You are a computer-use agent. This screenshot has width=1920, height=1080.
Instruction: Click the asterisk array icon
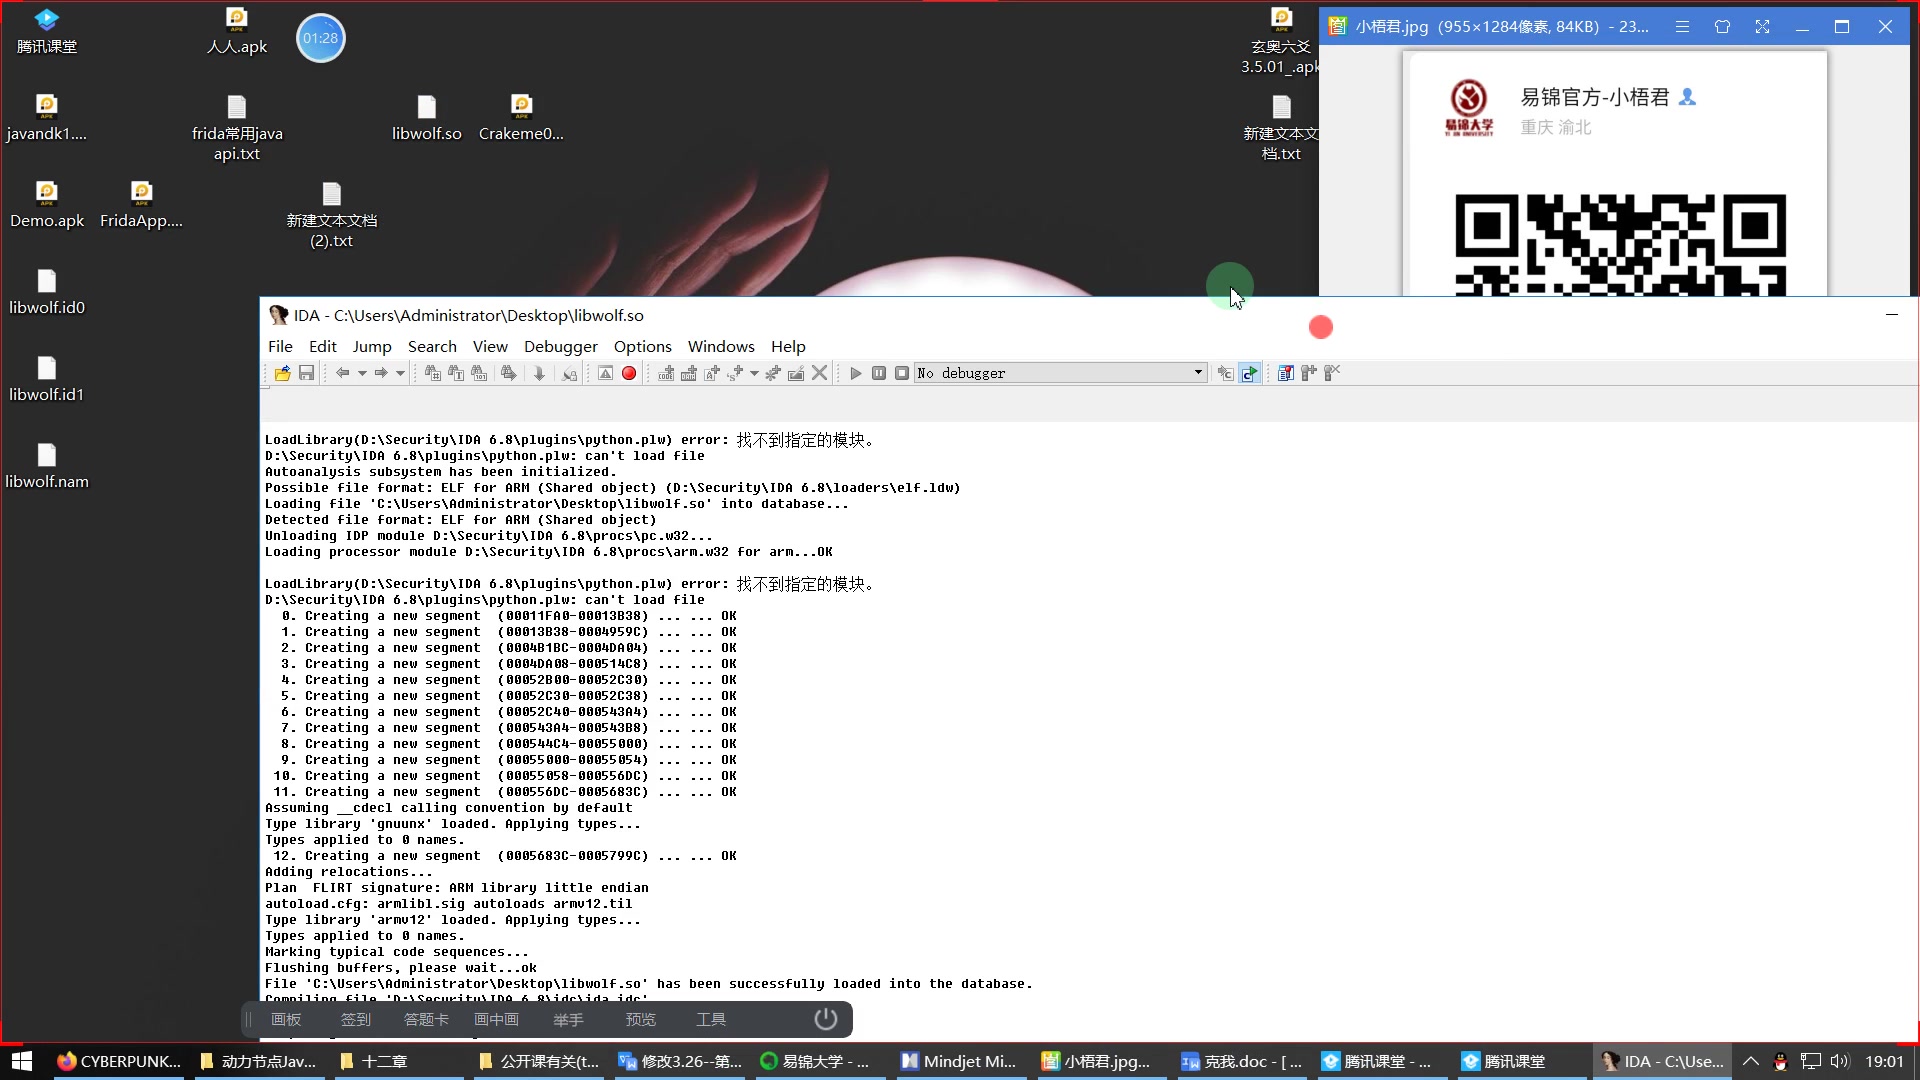pyautogui.click(x=772, y=373)
